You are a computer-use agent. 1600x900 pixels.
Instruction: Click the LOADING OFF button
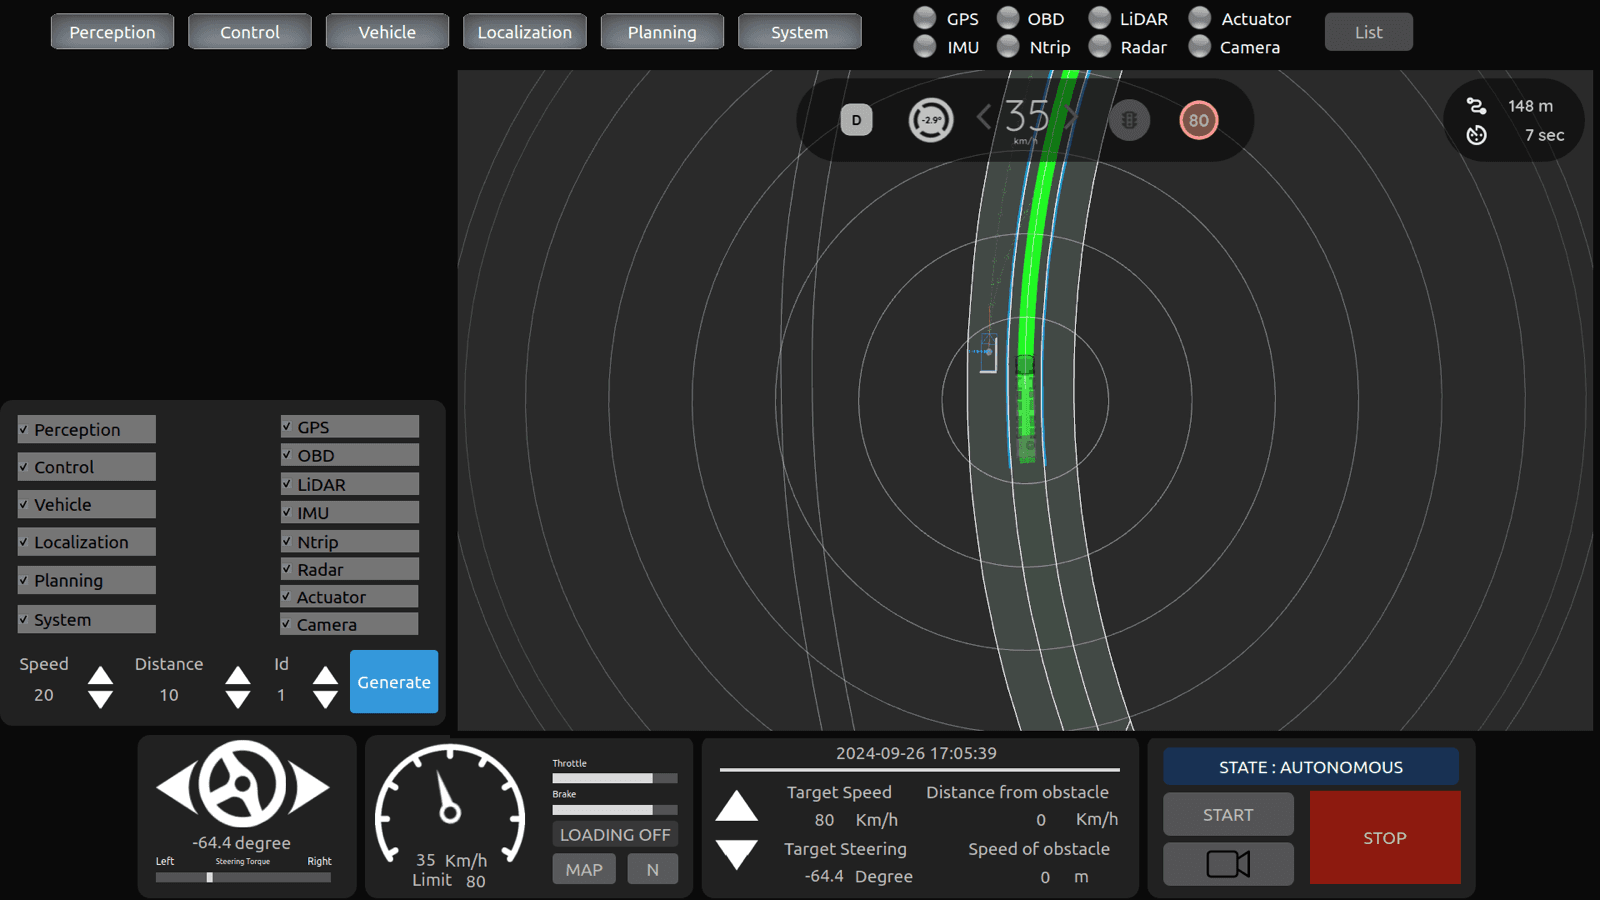[615, 835]
